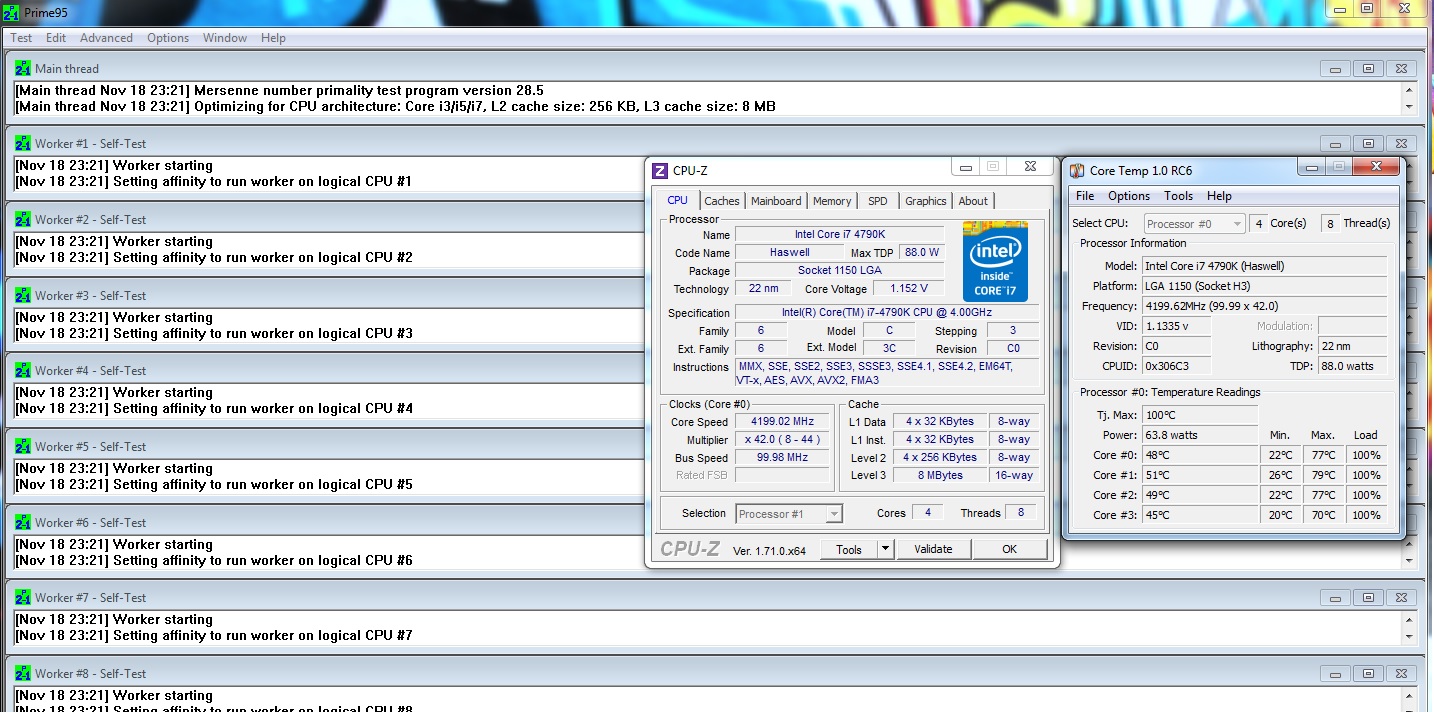Click the Name field Intel Core i7 4790K
The width and height of the screenshot is (1434, 712).
(x=840, y=234)
